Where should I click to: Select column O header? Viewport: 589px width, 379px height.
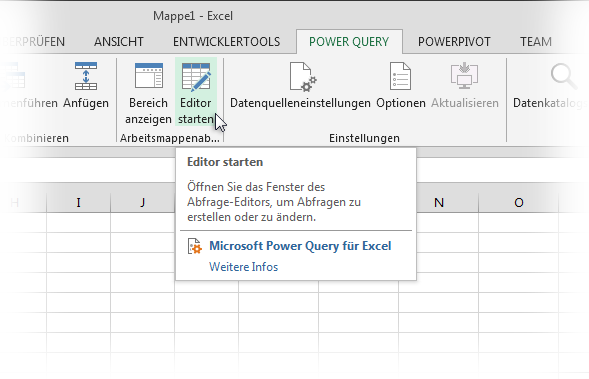pos(519,203)
